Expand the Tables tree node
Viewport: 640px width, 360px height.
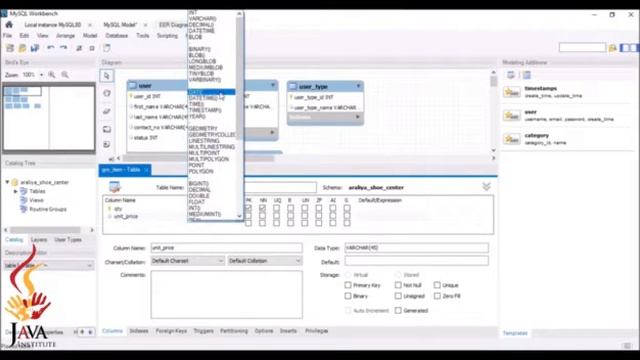(16, 191)
